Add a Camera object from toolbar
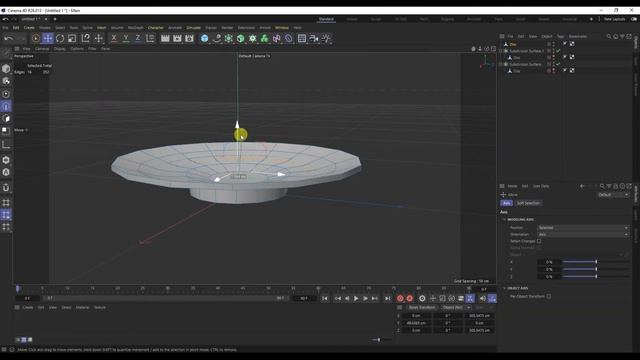Screen dimensions: 640x360 pyautogui.click(x=314, y=38)
